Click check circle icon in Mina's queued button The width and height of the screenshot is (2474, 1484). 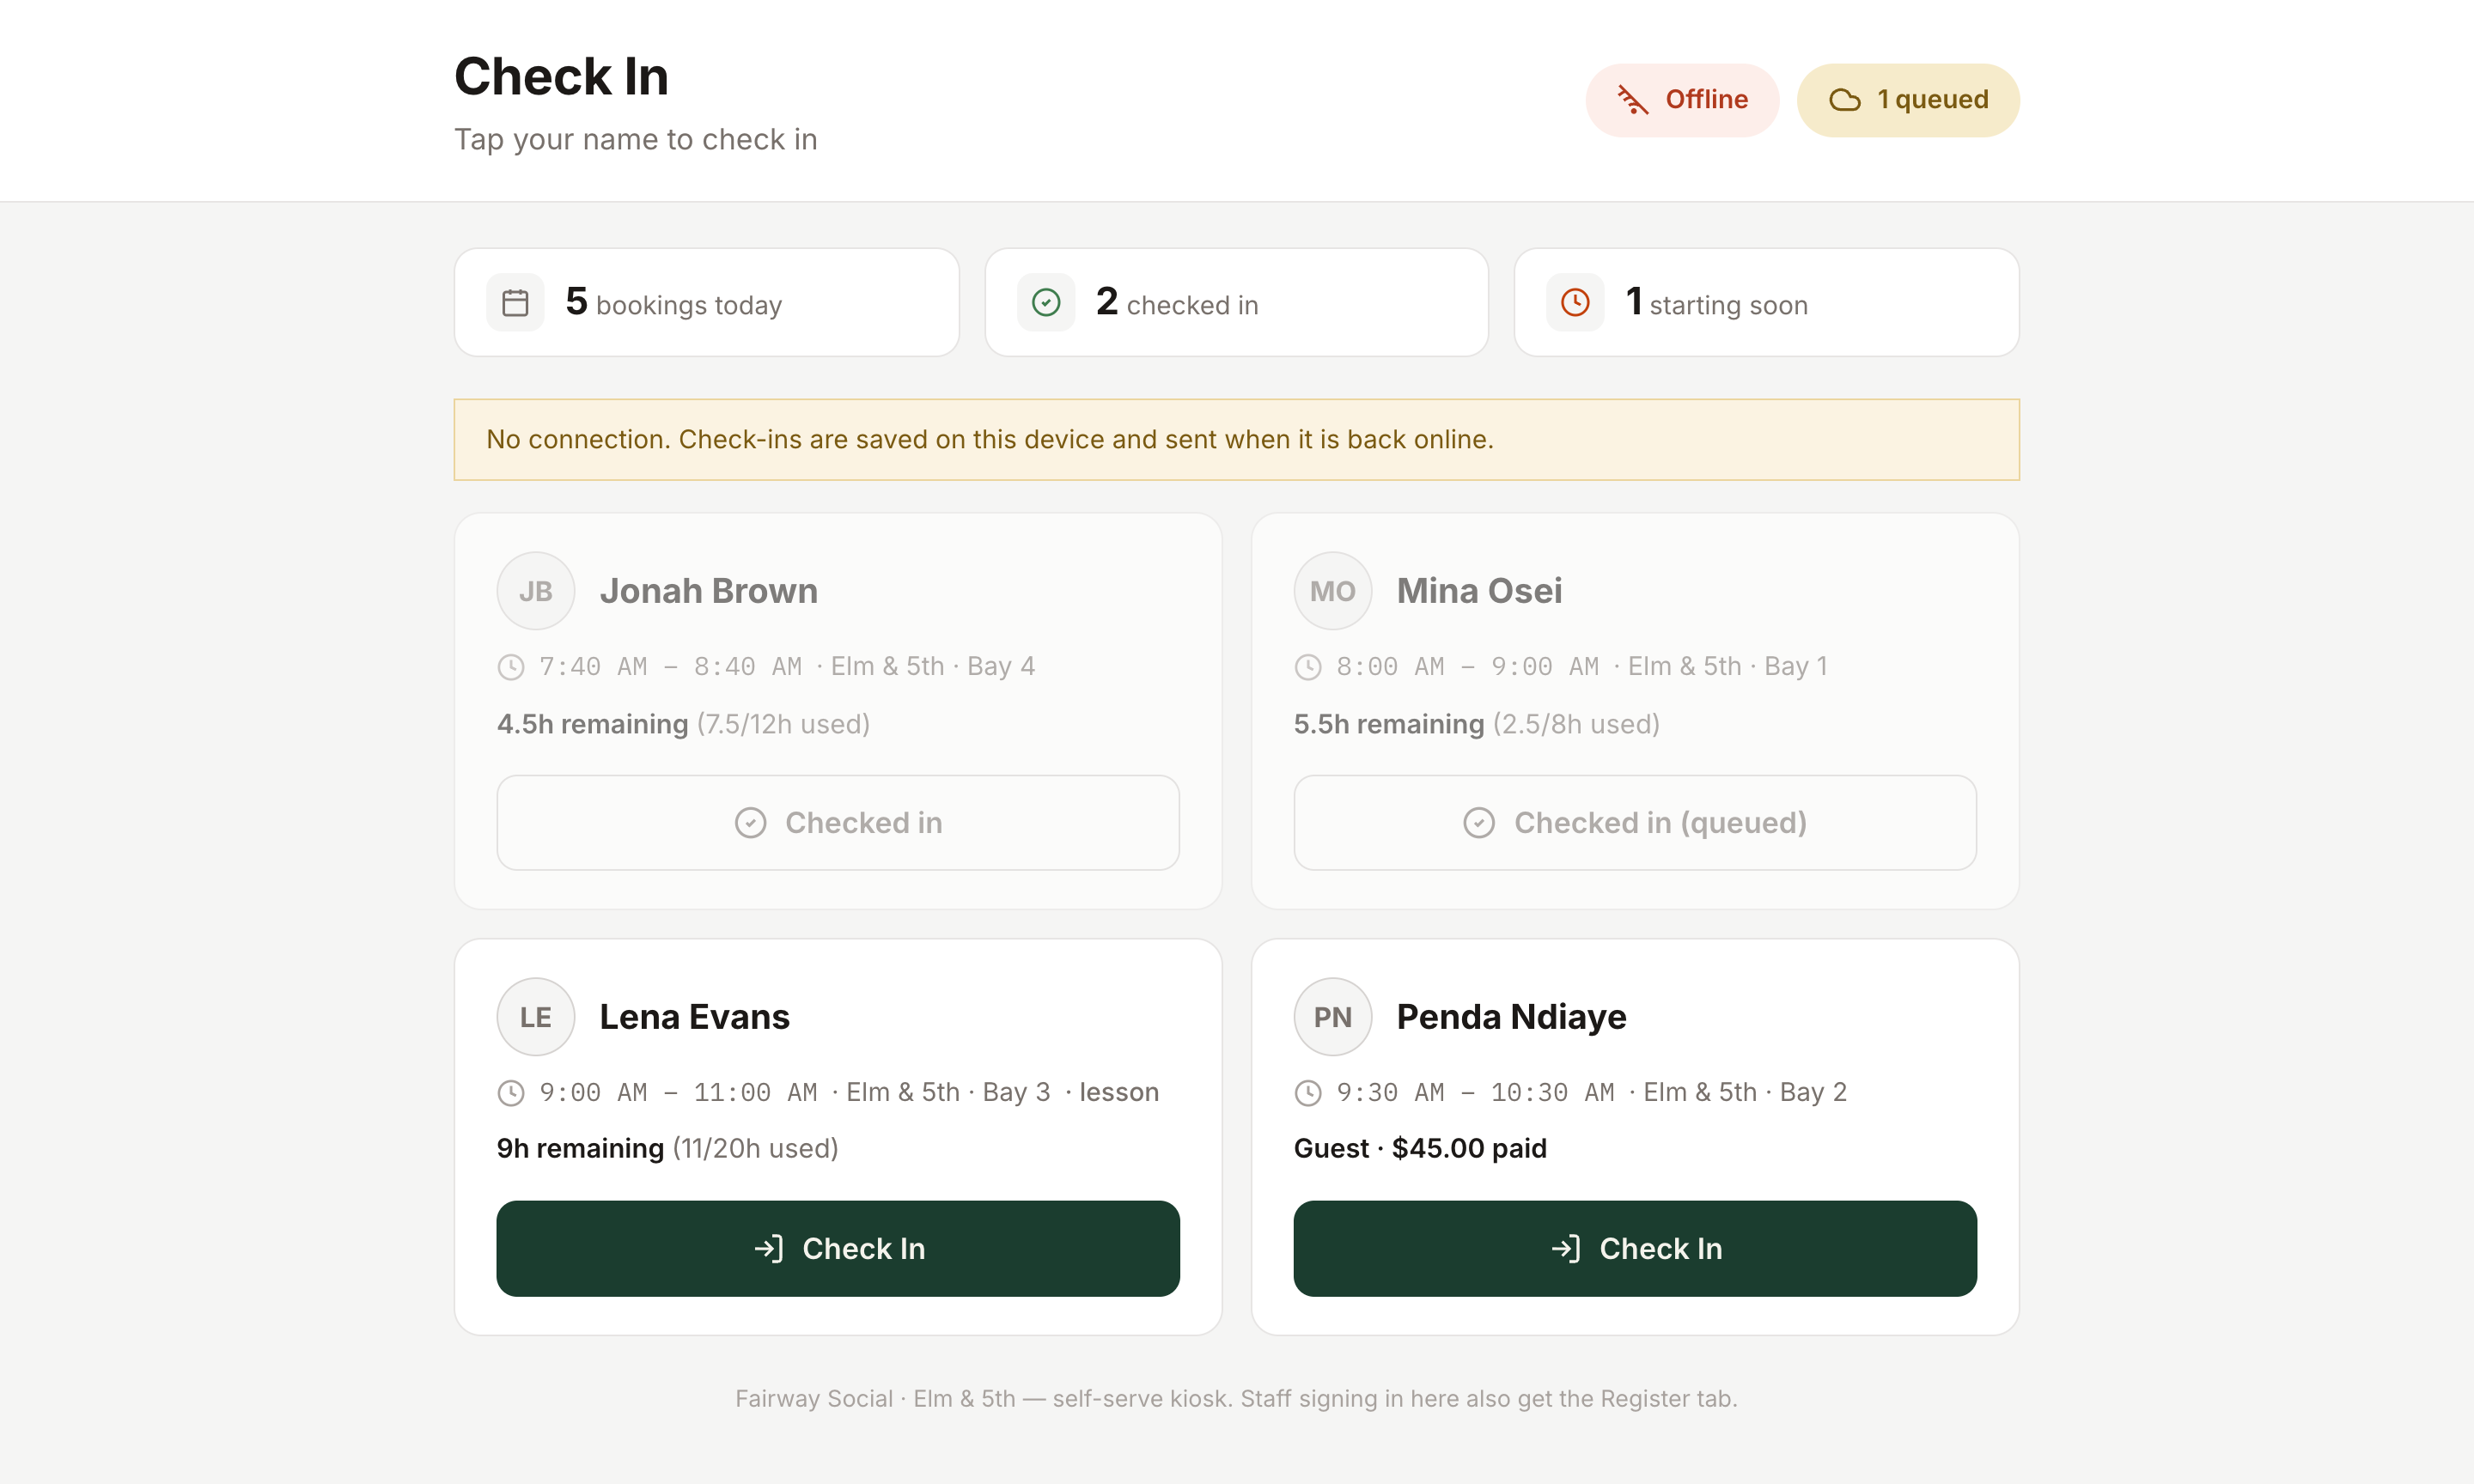[1479, 823]
